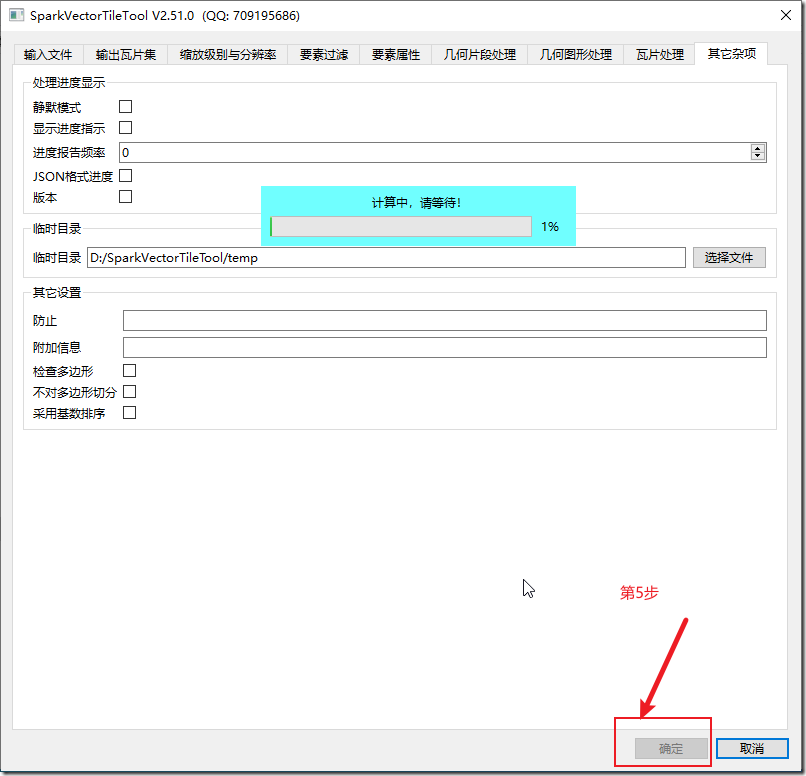Image resolution: width=806 pixels, height=776 pixels.
Task: Click the 计算中，请等待! message
Action: coord(416,203)
